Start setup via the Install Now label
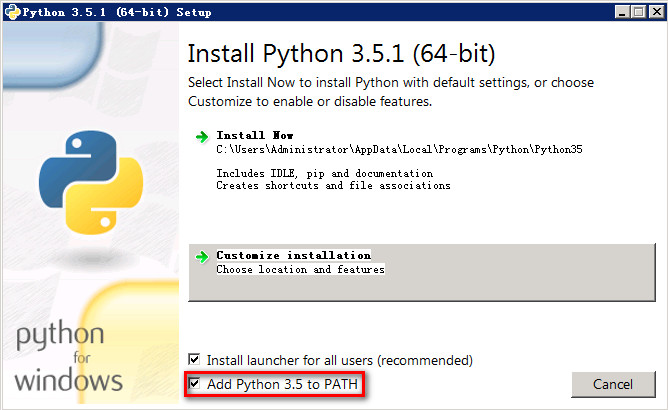 coord(254,135)
